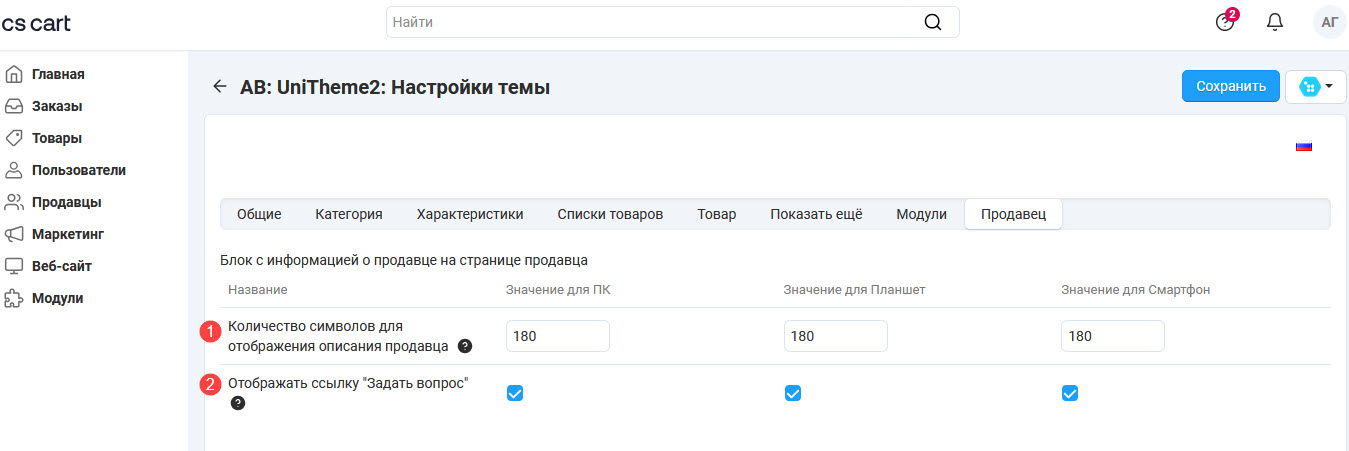Open Модули in the sidebar
Image resolution: width=1349 pixels, height=451 pixels.
click(58, 298)
